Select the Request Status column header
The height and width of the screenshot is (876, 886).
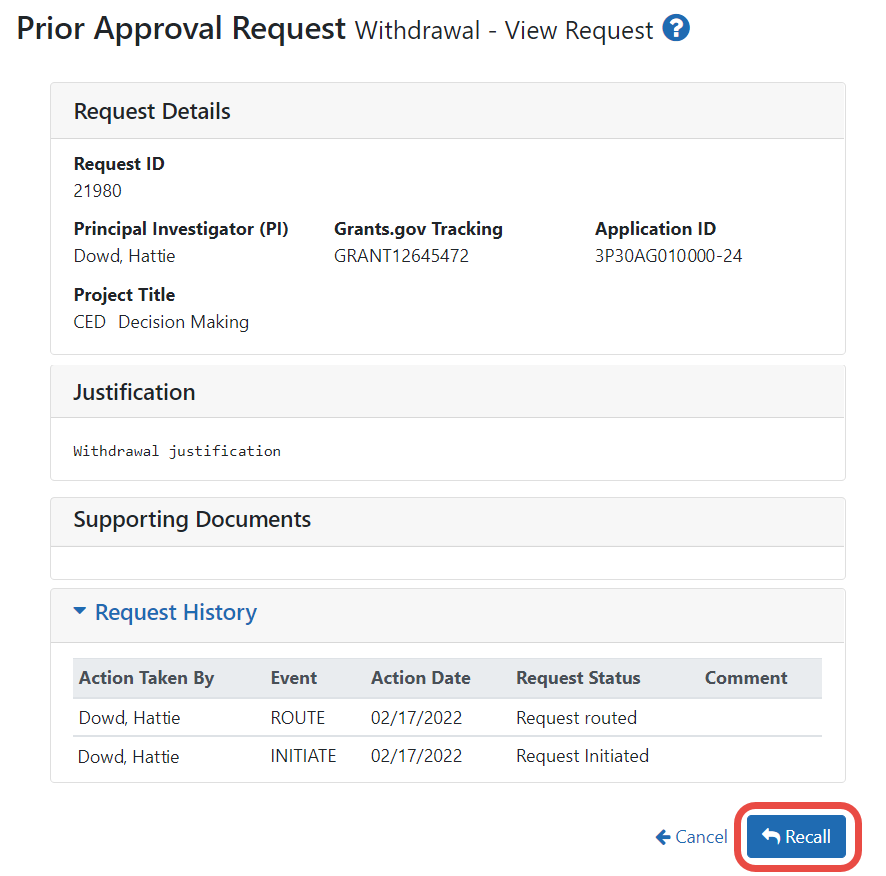tap(577, 678)
